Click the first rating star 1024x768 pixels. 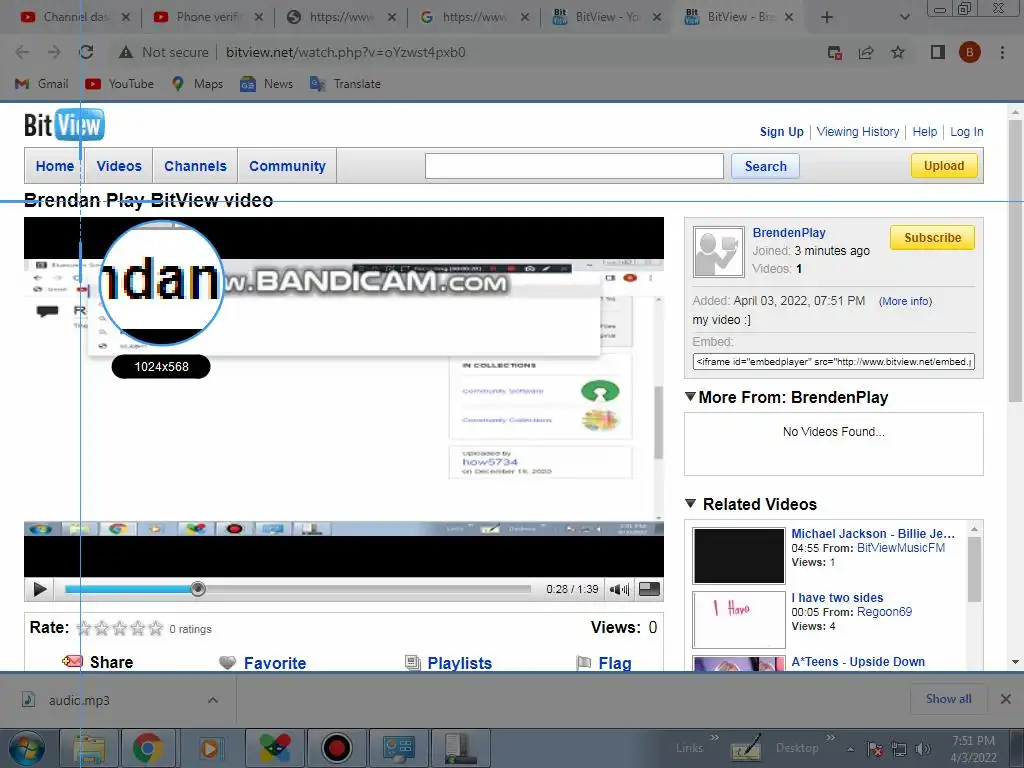(84, 628)
